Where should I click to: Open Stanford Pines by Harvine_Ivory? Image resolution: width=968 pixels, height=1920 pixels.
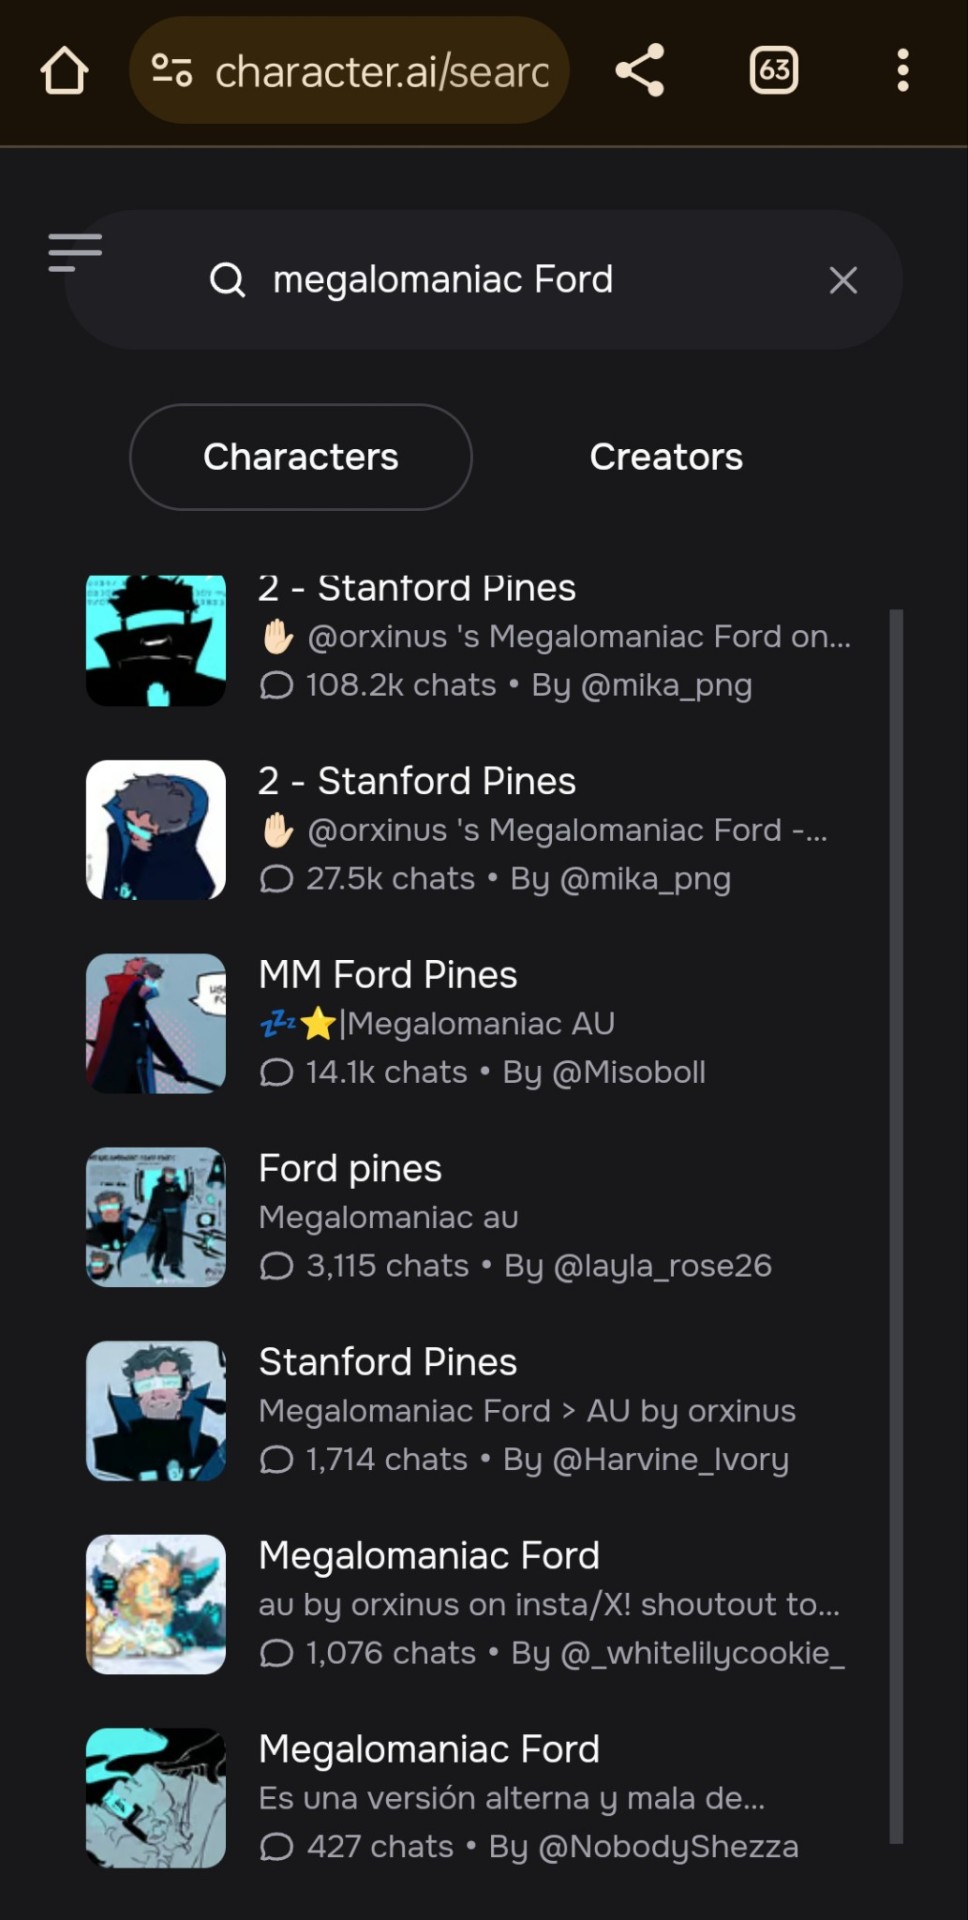click(x=388, y=1362)
